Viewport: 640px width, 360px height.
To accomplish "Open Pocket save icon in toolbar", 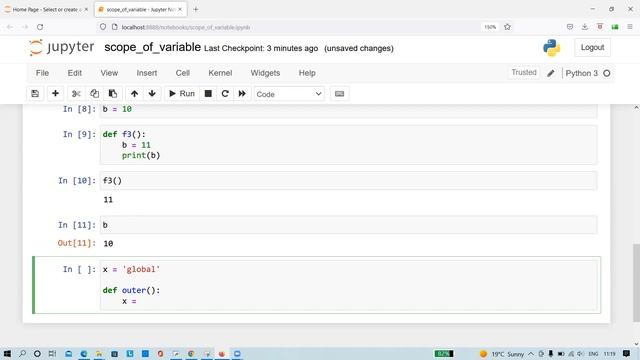I will 570,27.
